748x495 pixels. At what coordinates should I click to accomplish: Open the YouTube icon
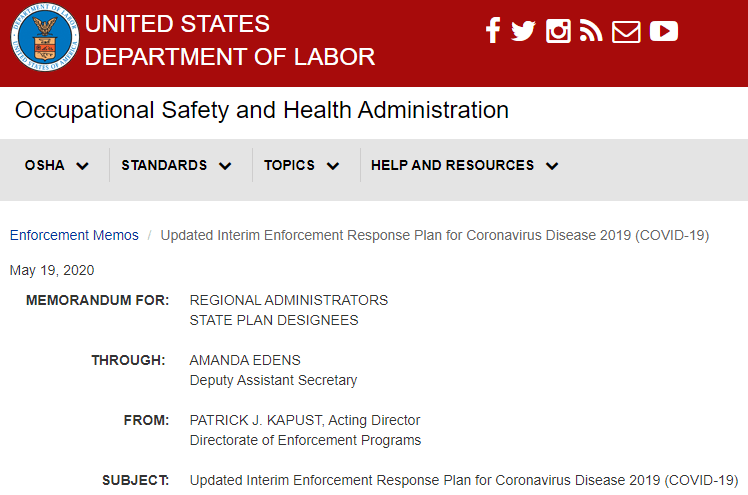point(664,31)
